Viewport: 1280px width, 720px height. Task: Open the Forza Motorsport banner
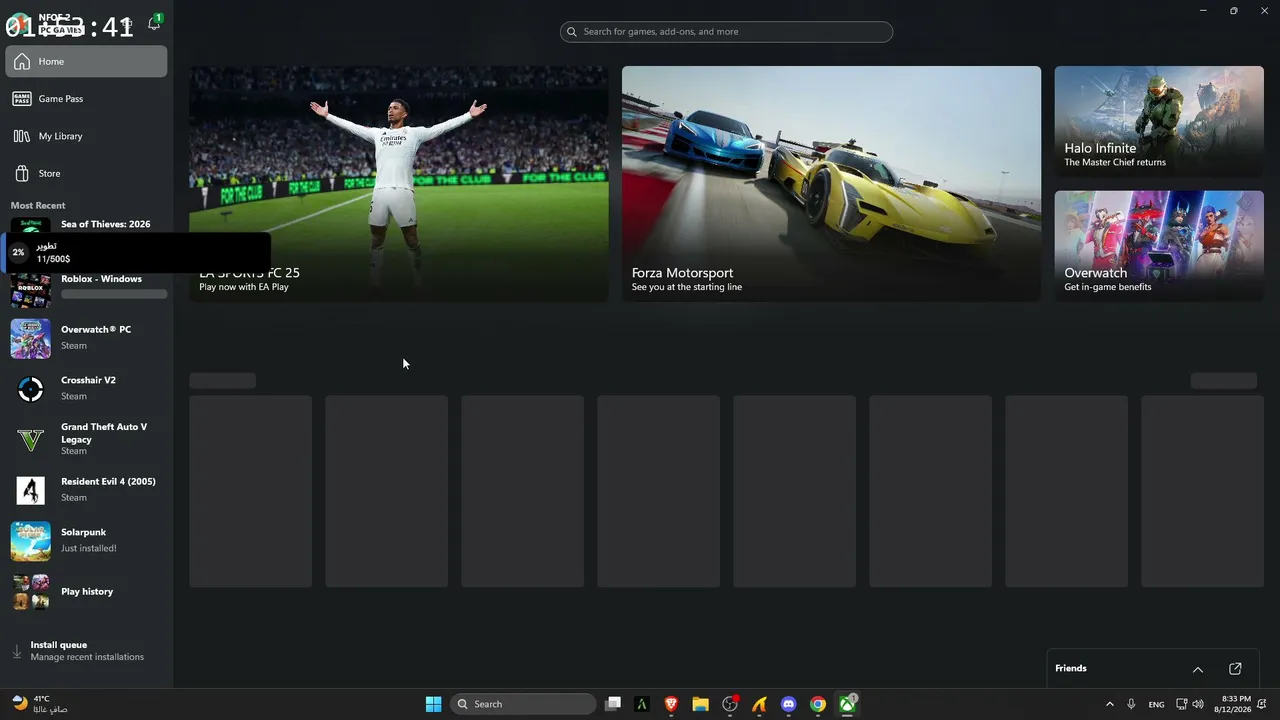pyautogui.click(x=831, y=183)
